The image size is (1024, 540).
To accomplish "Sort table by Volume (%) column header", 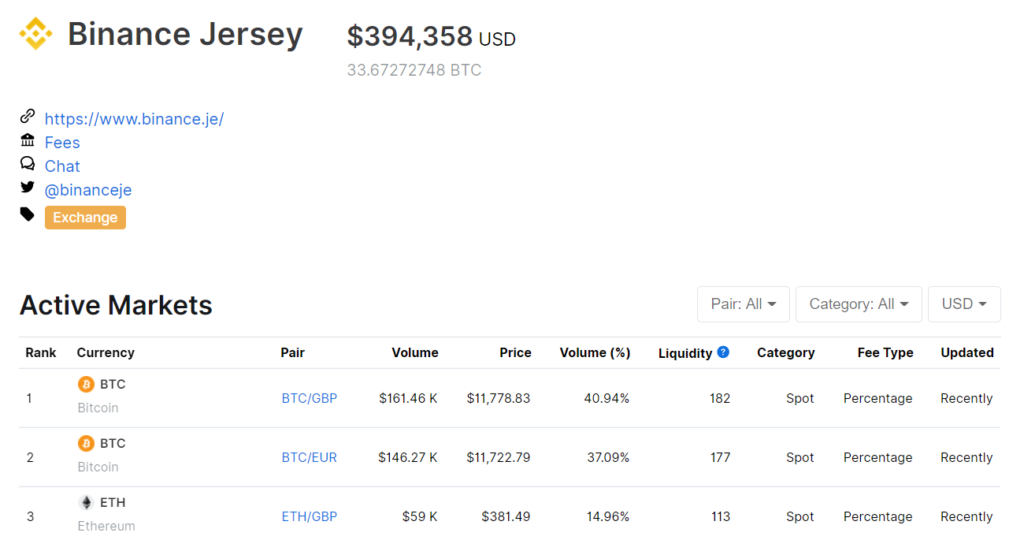I will (595, 353).
